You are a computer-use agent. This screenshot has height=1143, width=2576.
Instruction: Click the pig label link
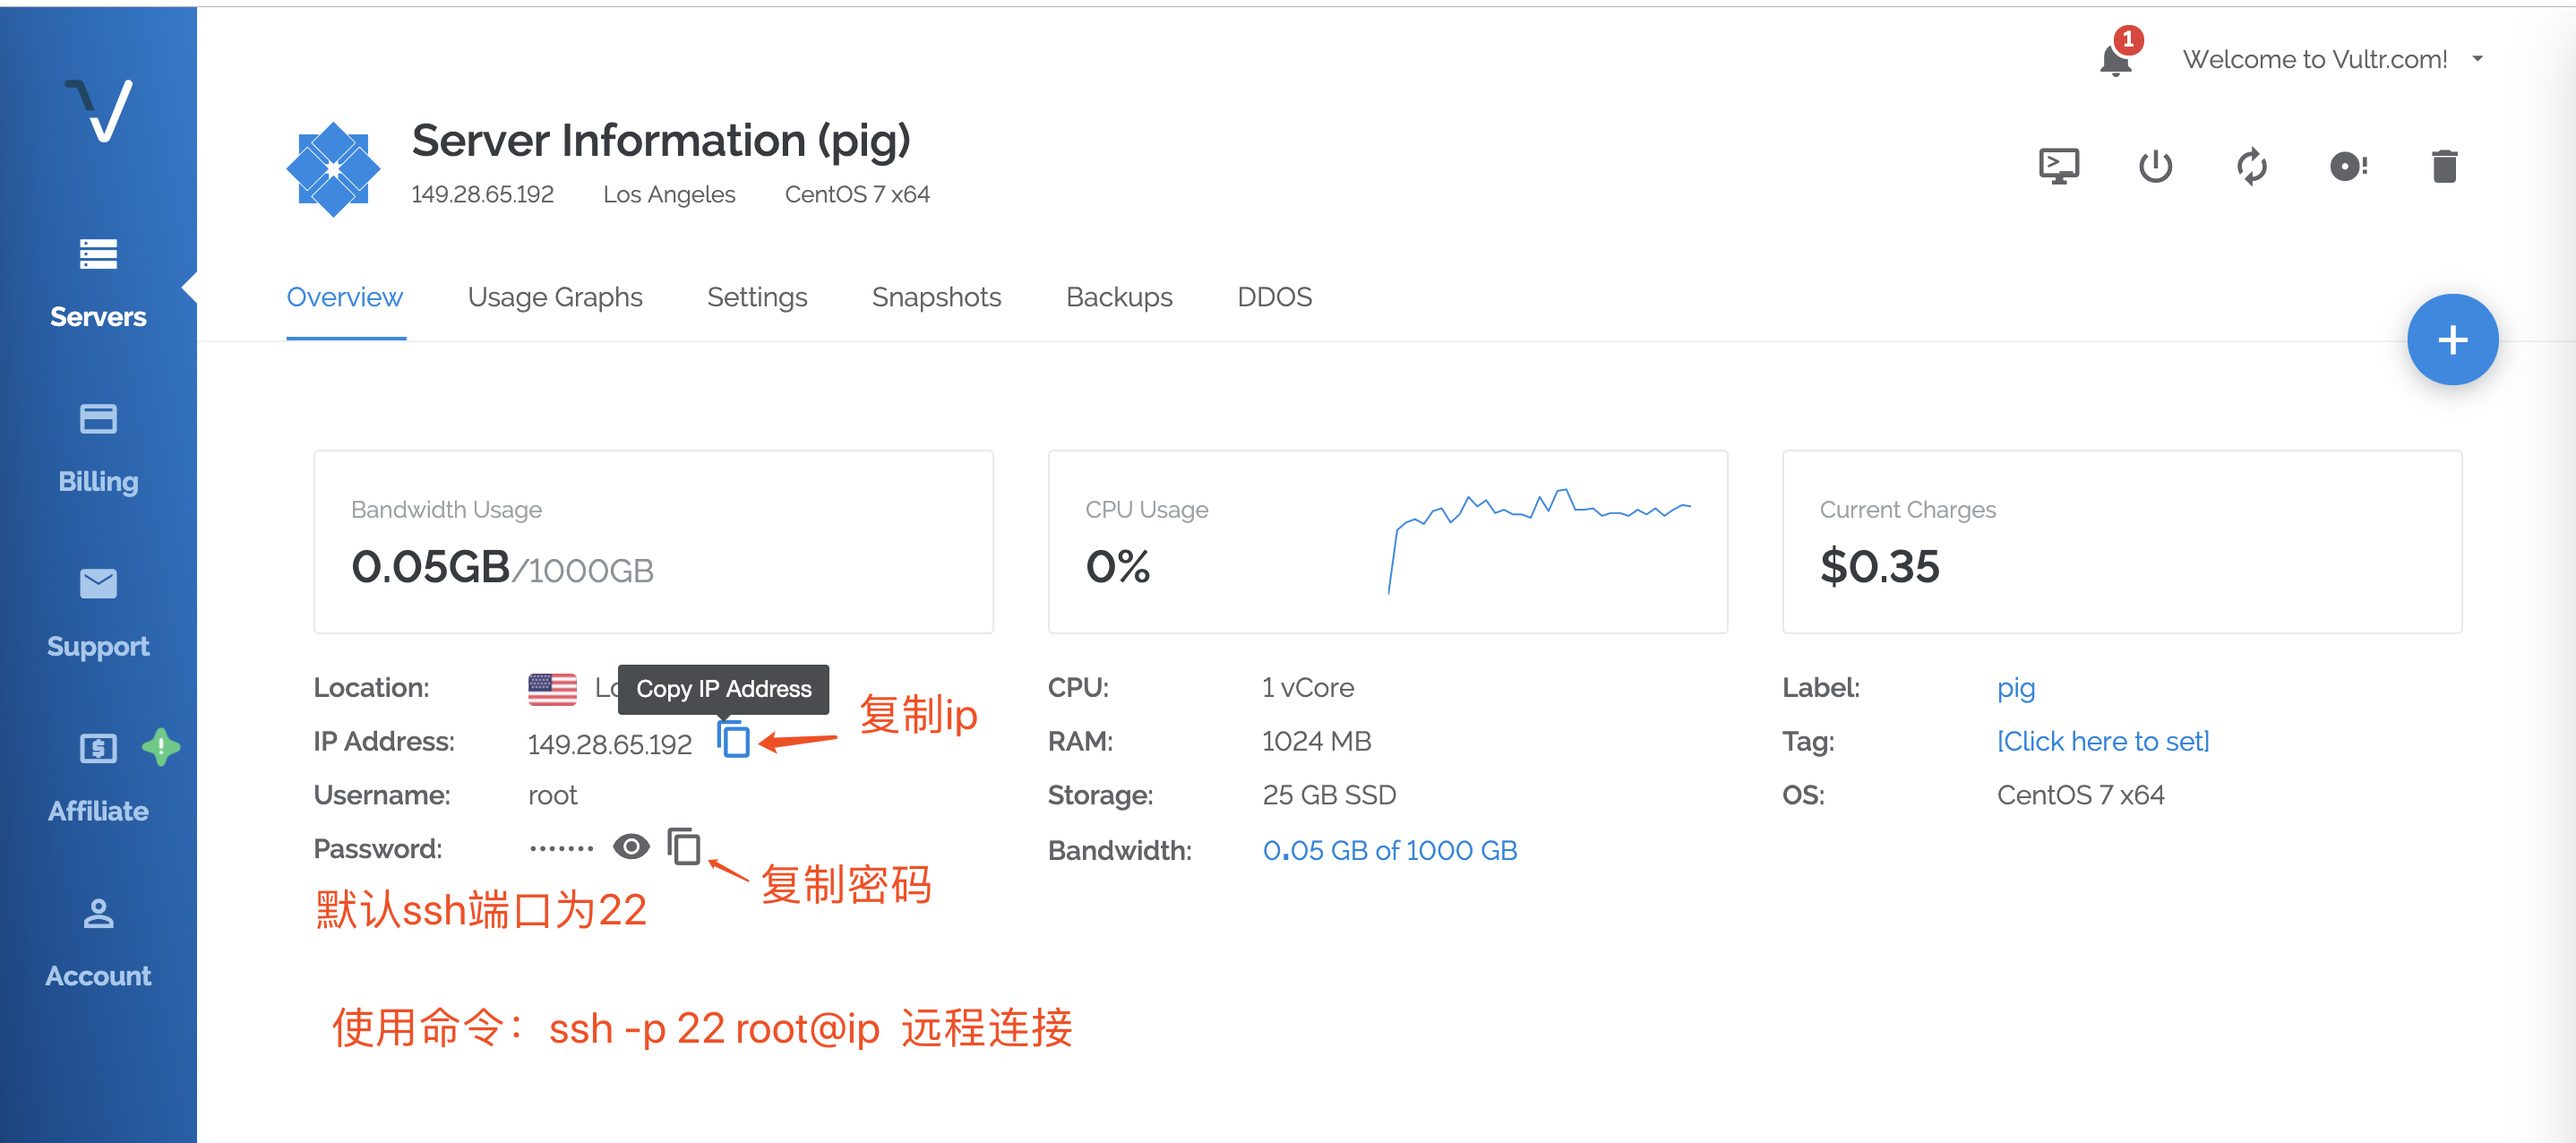(2016, 687)
